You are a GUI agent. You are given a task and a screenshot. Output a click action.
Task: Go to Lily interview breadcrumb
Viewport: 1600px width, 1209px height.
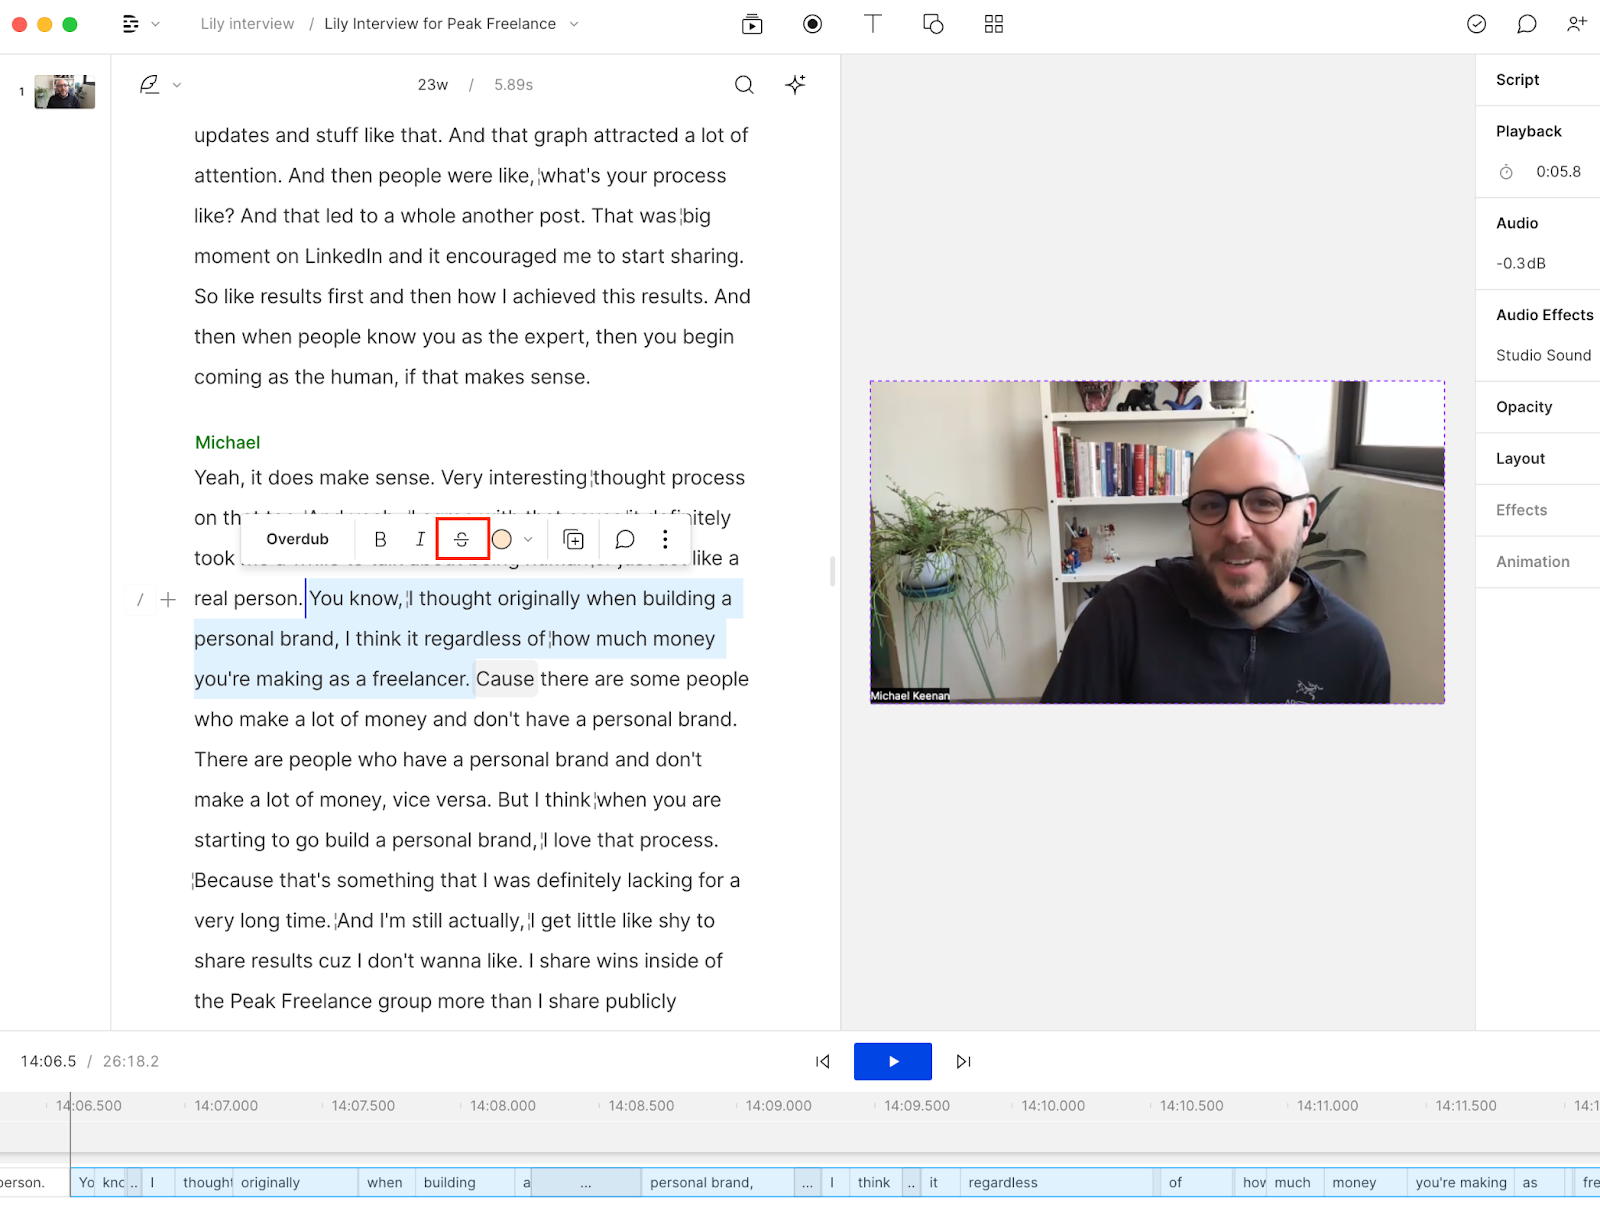tap(247, 23)
